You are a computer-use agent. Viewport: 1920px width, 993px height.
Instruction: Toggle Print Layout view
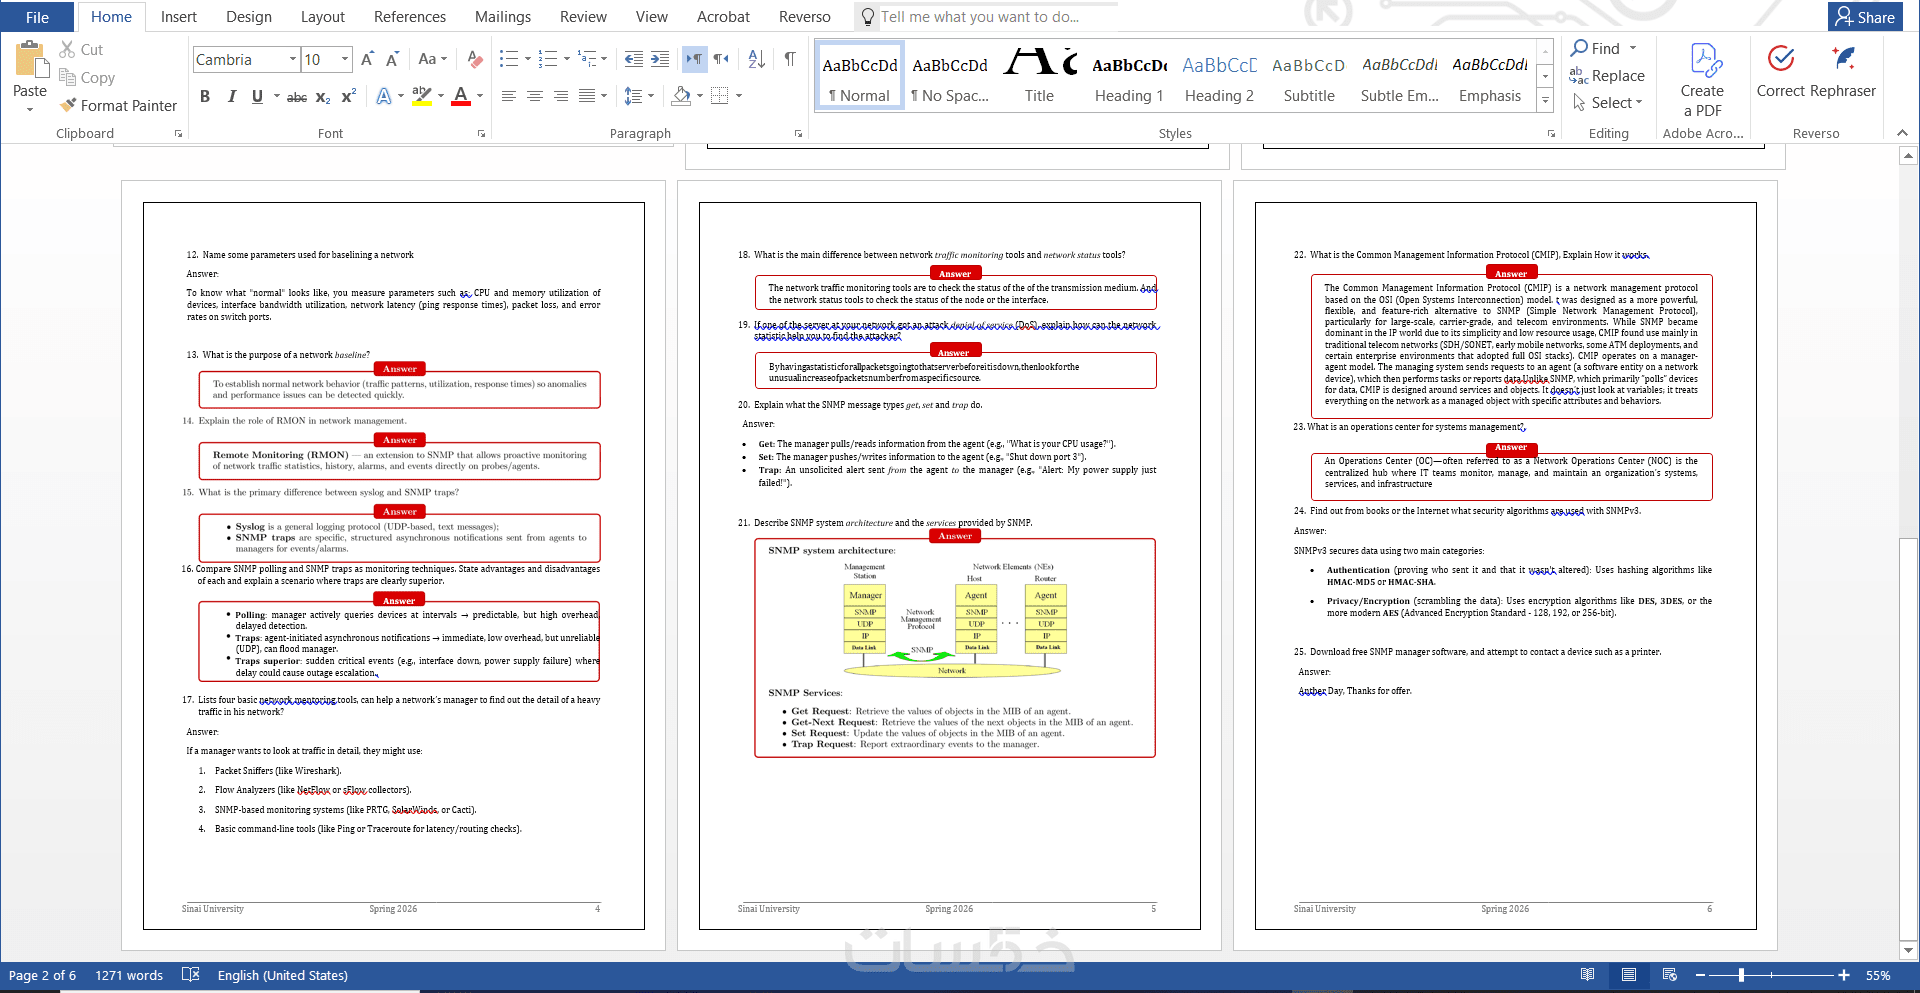1628,975
